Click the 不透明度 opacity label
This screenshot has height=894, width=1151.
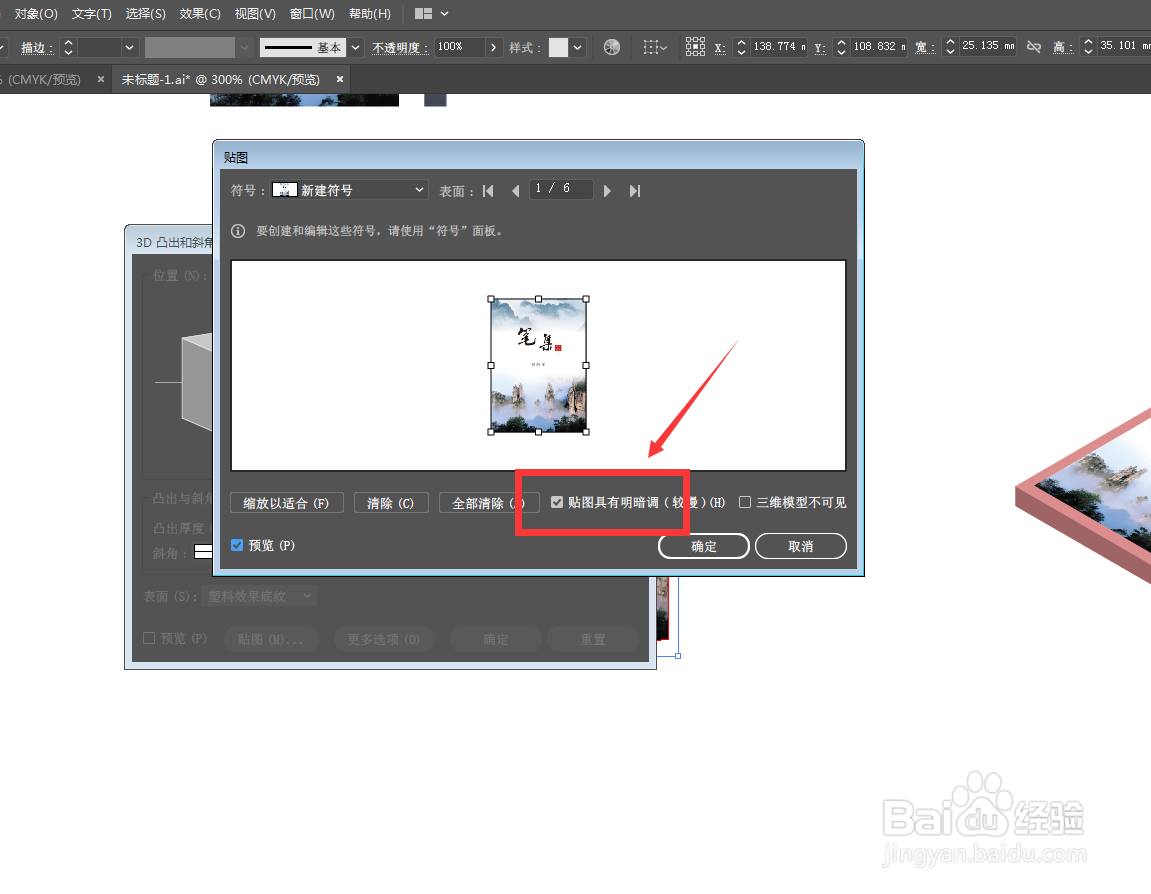(x=399, y=48)
